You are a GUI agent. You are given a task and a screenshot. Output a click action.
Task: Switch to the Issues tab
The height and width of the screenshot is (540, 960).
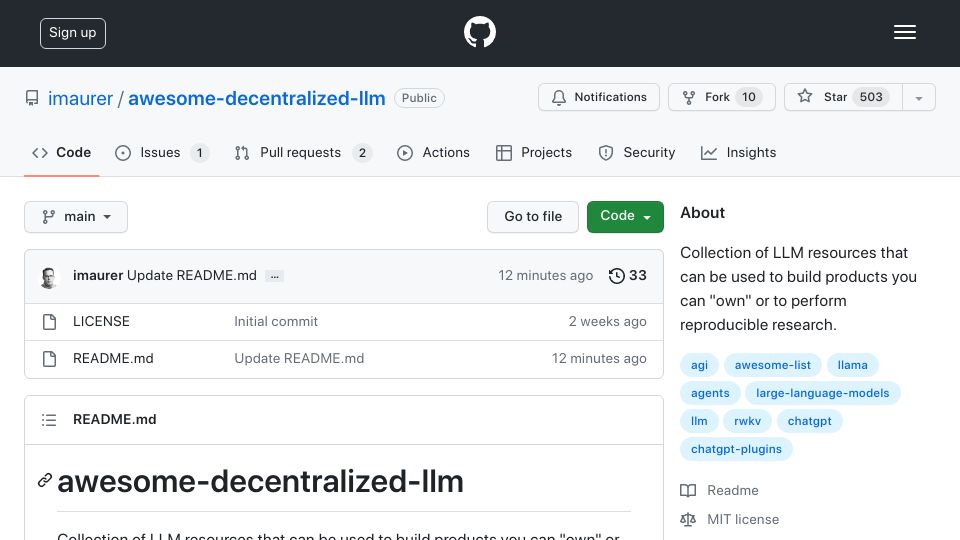pos(162,152)
